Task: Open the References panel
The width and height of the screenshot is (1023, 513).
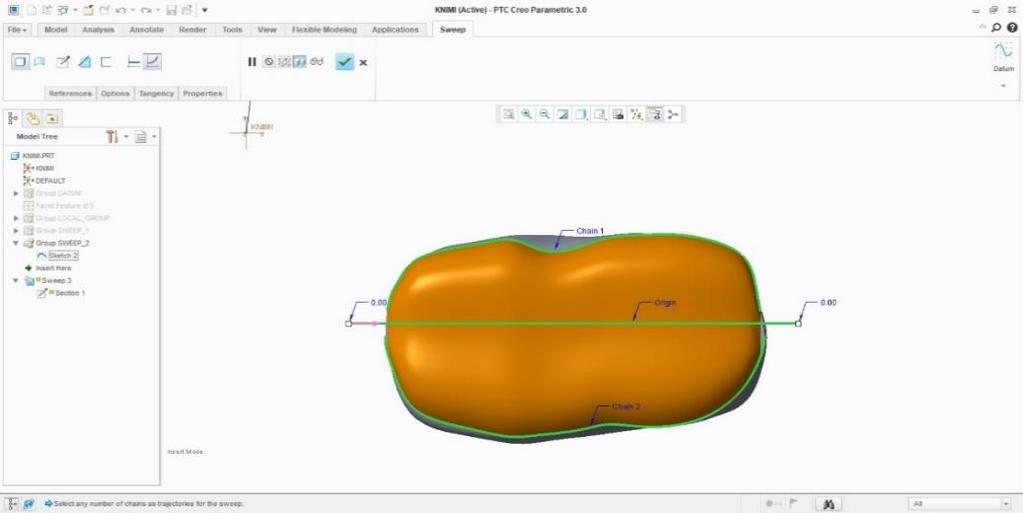Action: 70,93
